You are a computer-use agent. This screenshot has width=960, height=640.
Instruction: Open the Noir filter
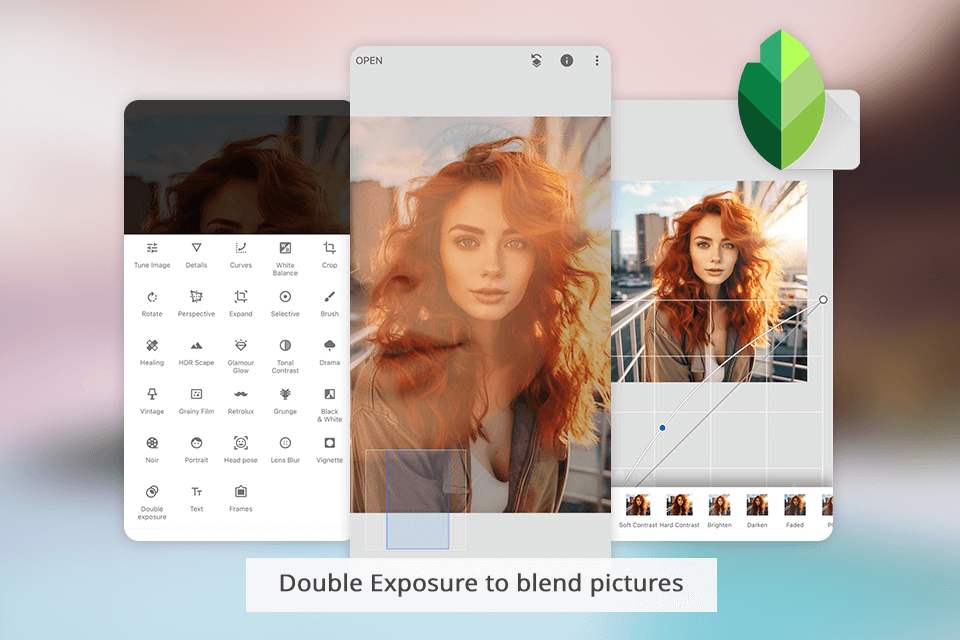point(152,451)
